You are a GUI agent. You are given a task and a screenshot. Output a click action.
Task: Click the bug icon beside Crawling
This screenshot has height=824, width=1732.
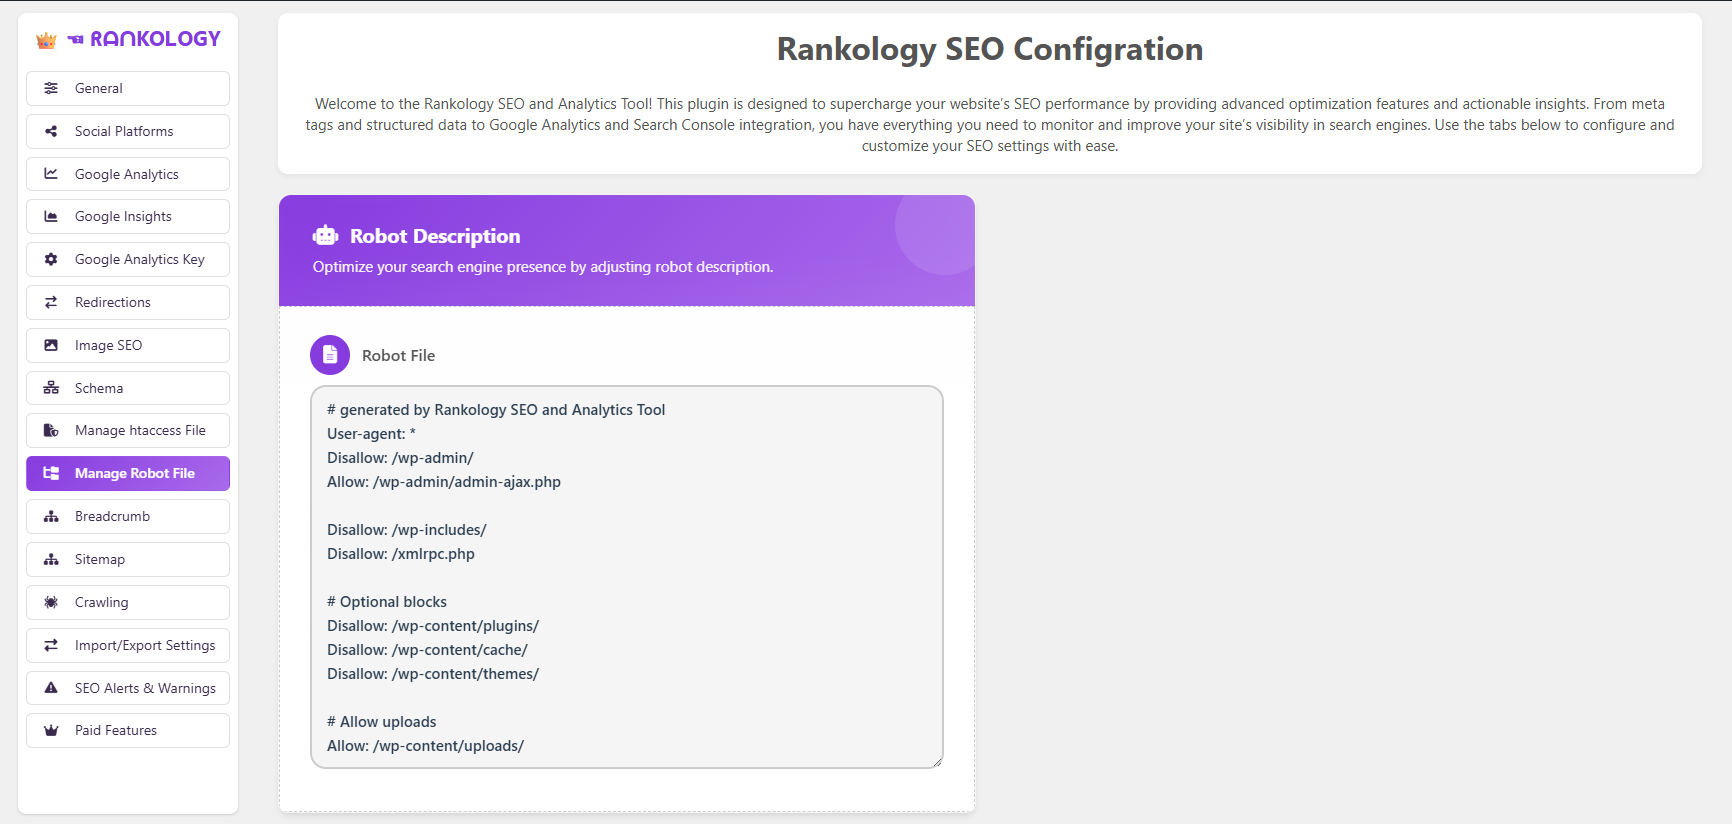coord(51,602)
